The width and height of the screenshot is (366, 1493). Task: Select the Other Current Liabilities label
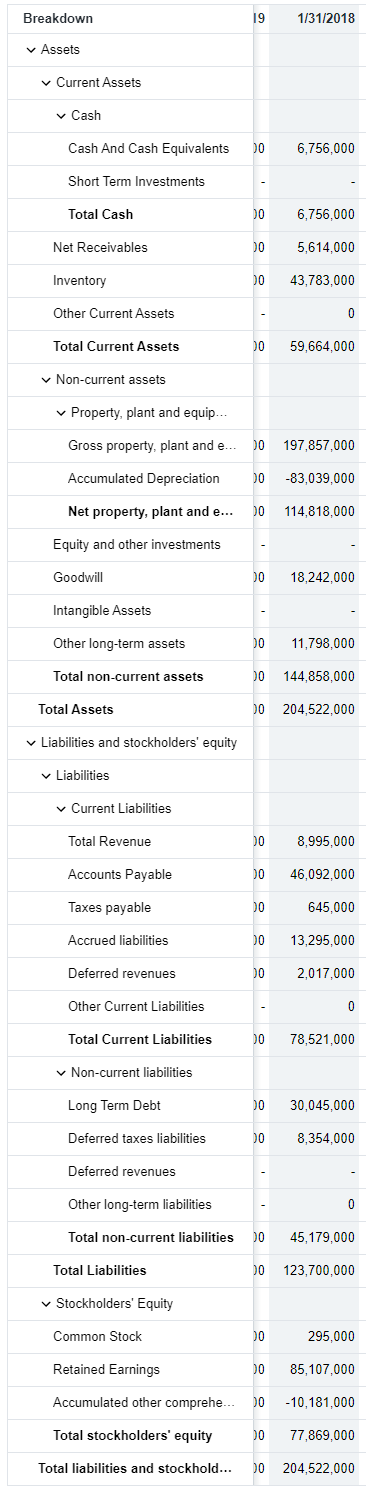tap(136, 1006)
